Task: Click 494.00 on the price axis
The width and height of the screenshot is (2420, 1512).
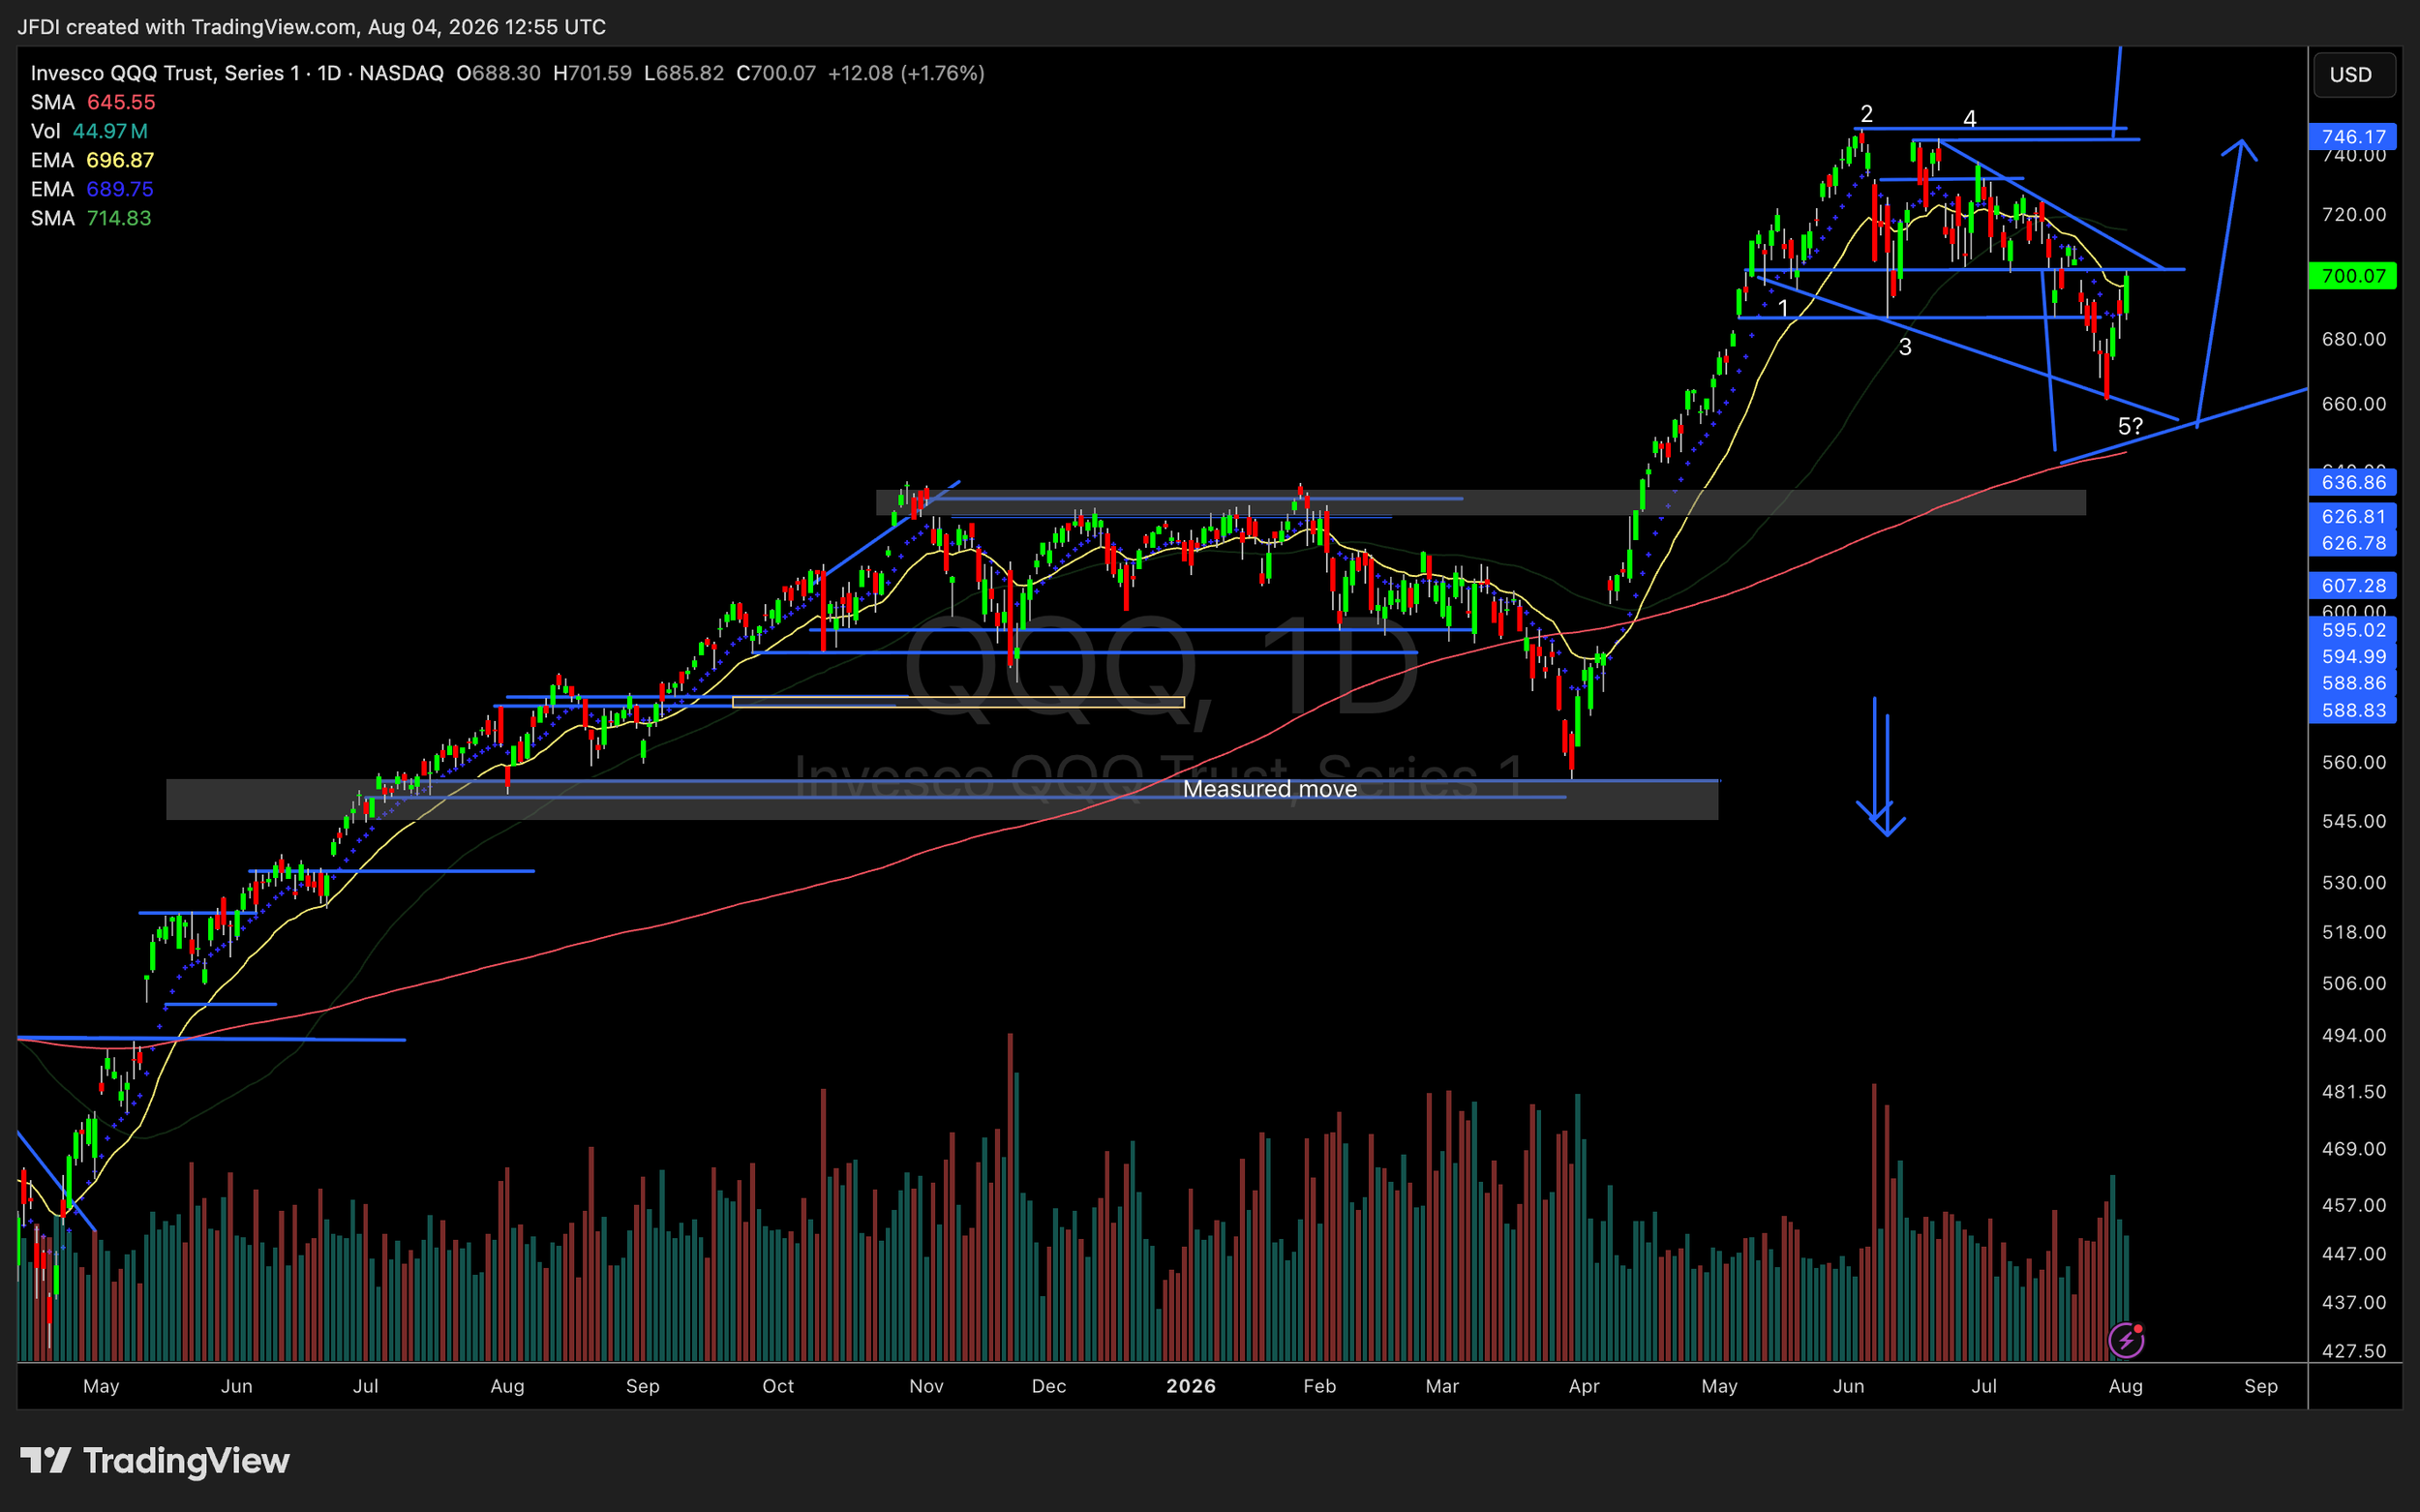Action: [2354, 1036]
